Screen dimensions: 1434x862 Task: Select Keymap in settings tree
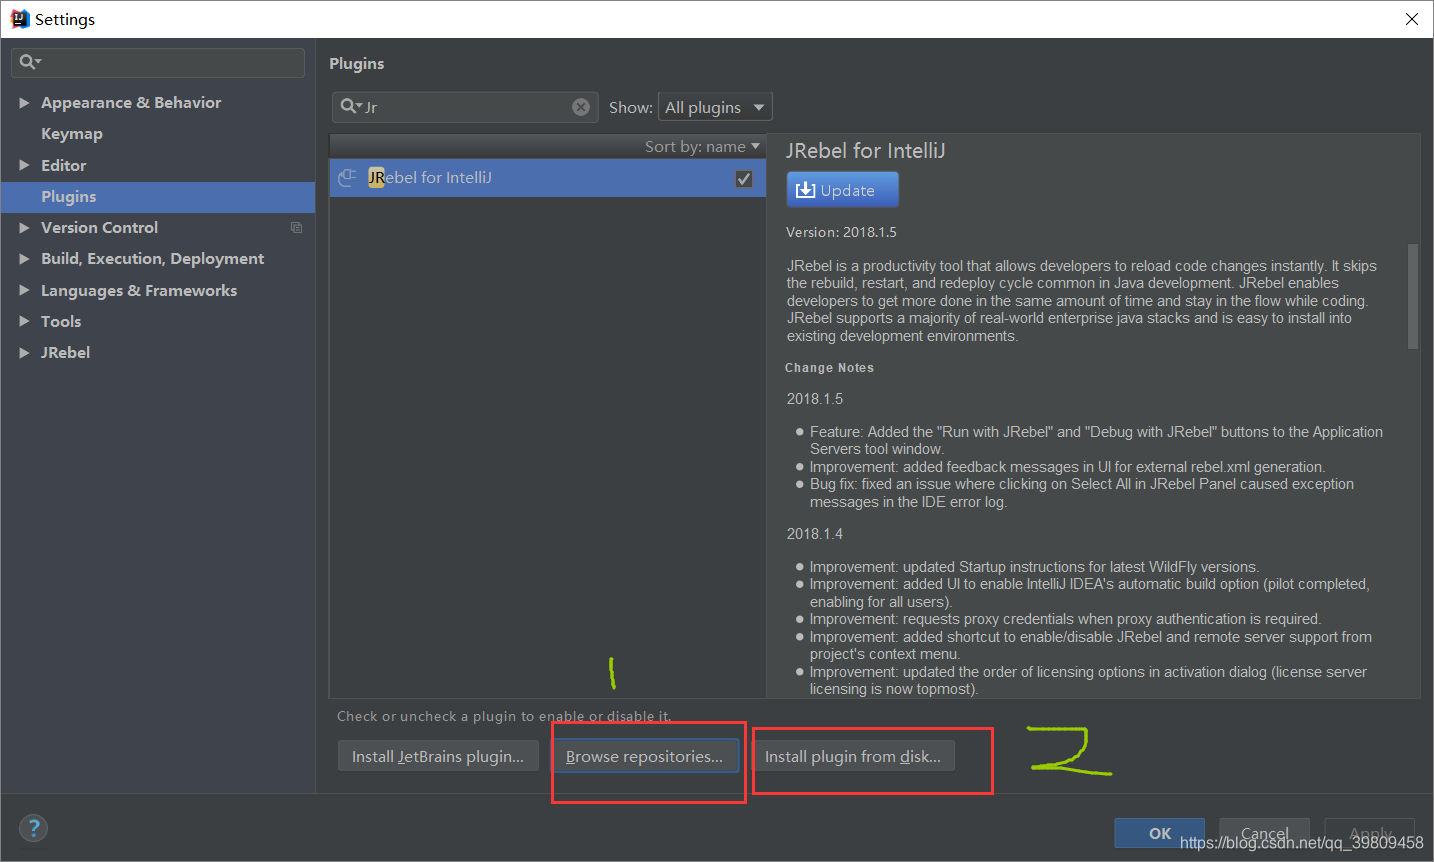tap(72, 134)
